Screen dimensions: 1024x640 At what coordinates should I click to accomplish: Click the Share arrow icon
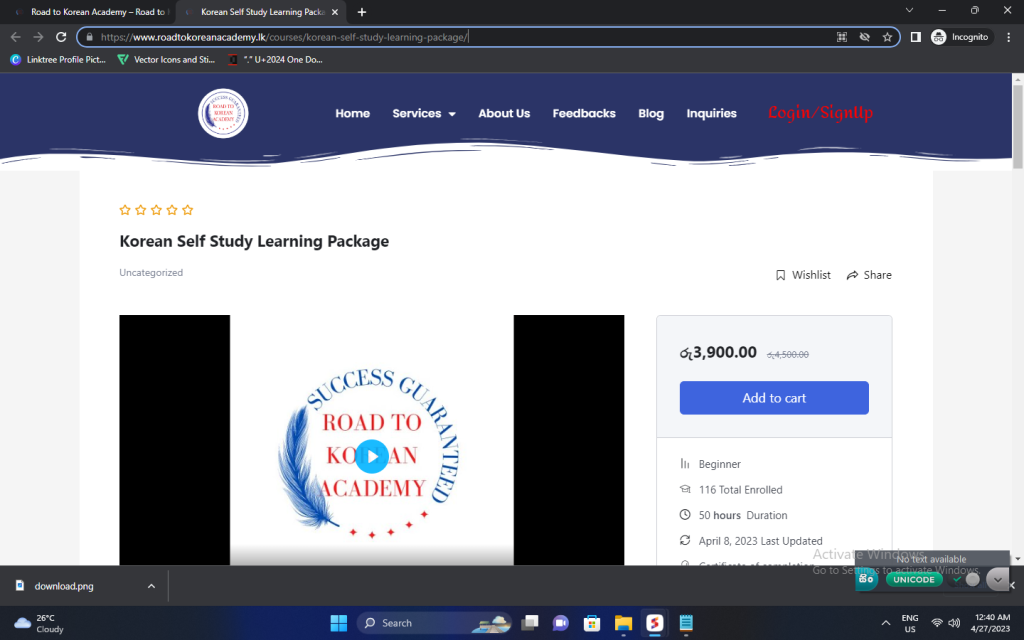click(x=852, y=275)
